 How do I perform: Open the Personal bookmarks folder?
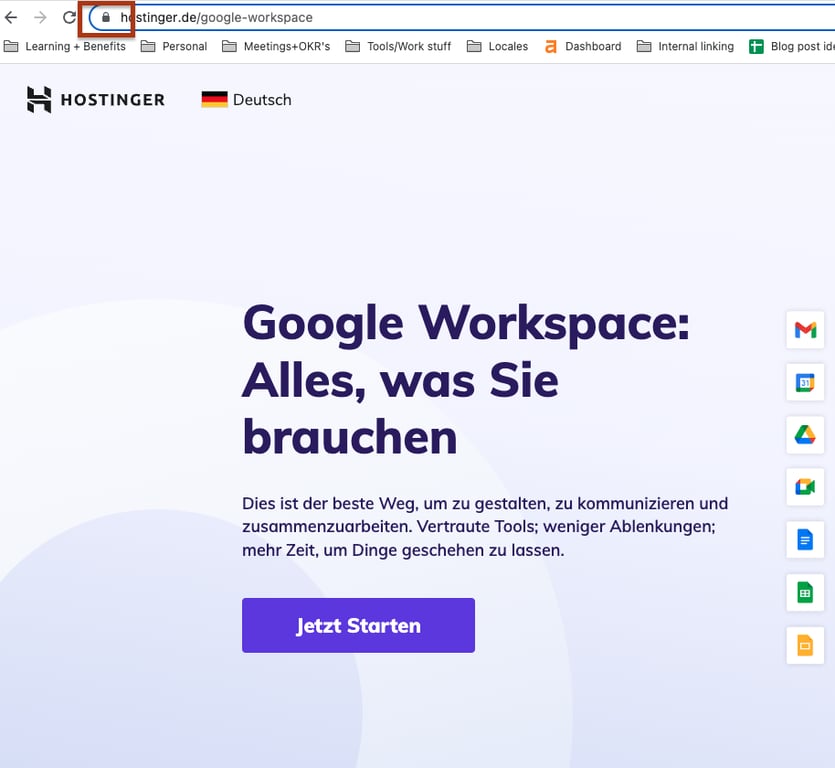click(174, 46)
